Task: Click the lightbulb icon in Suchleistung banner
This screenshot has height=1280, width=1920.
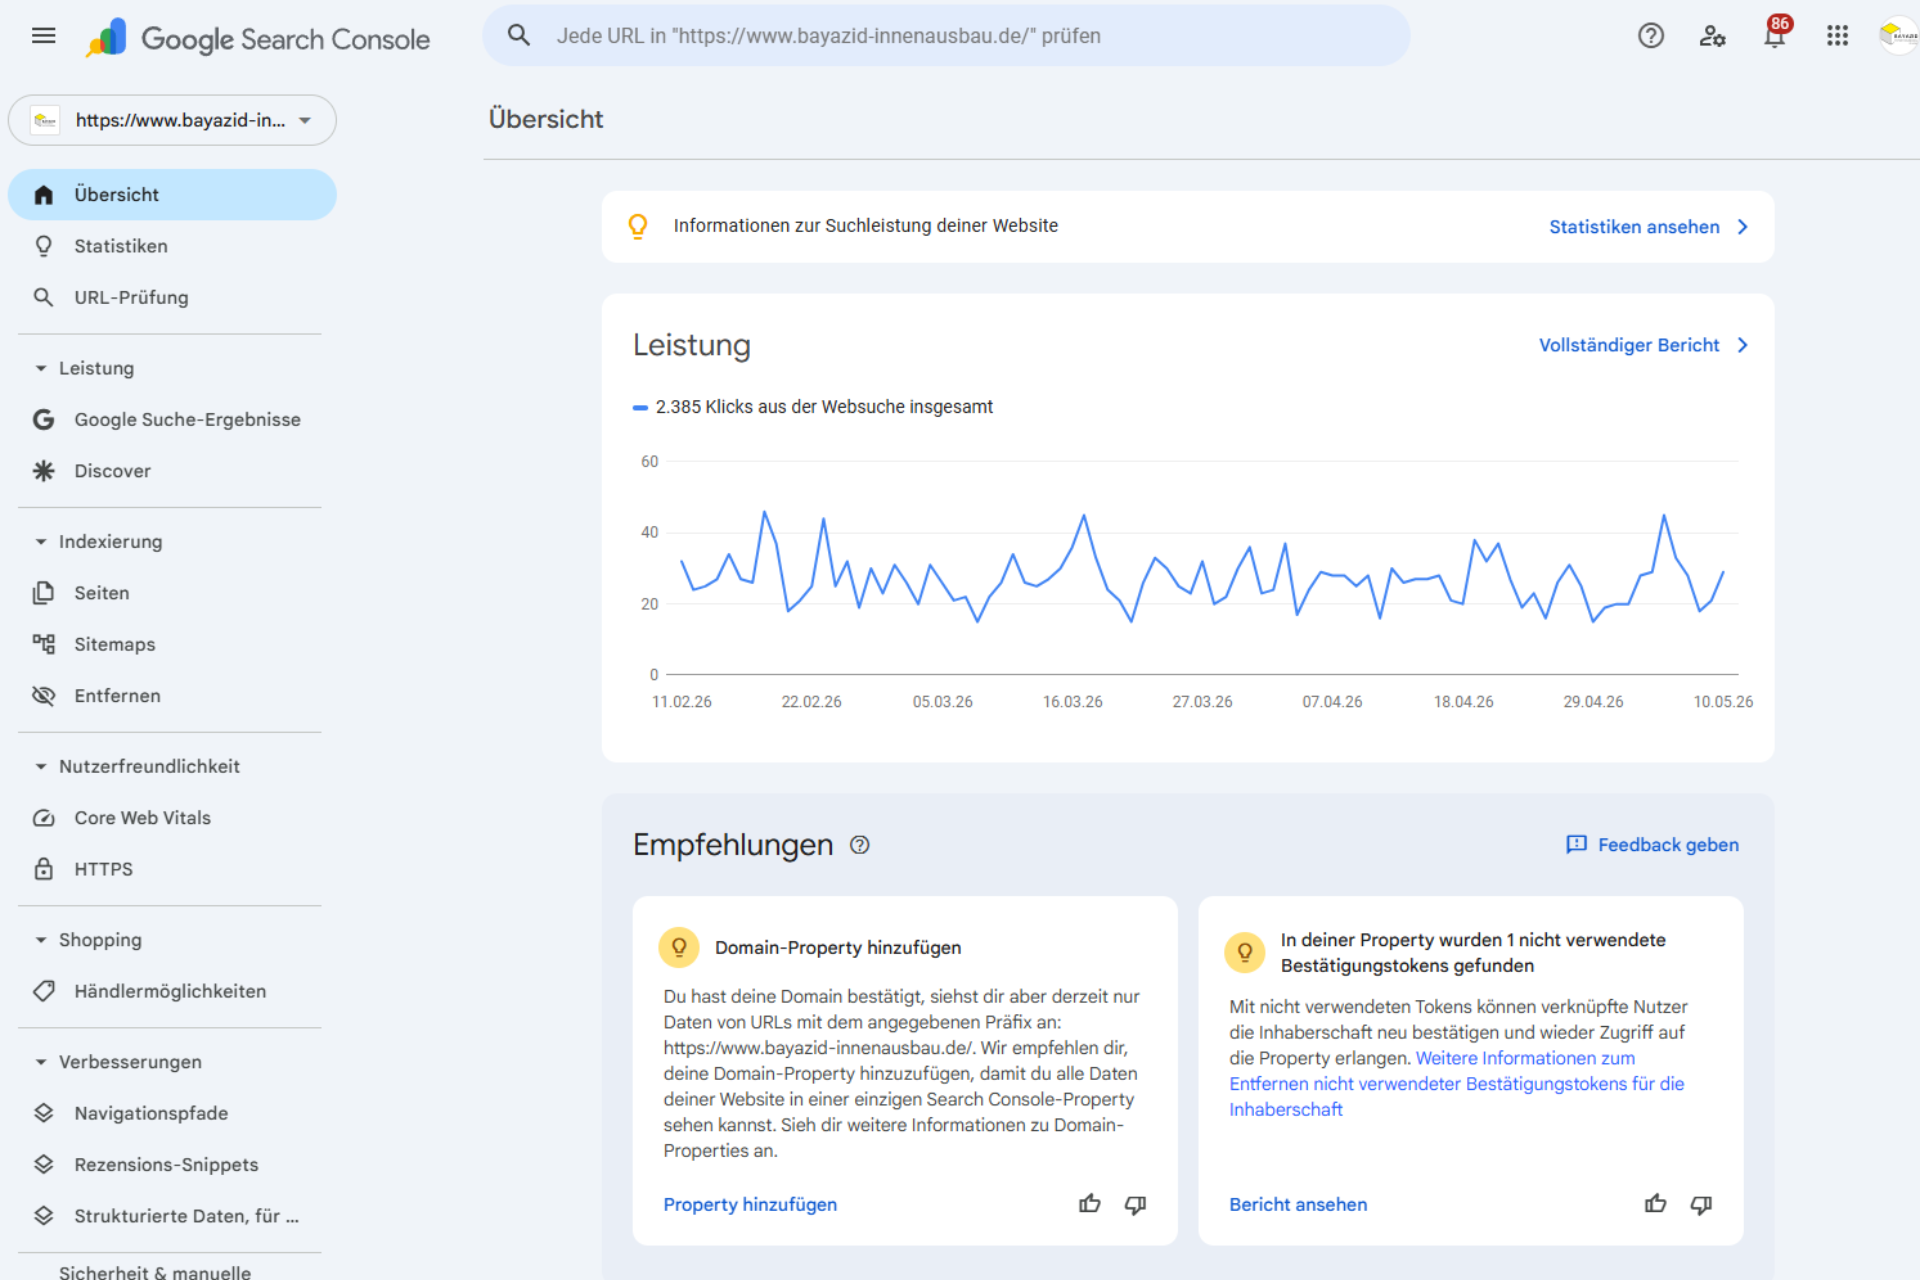Action: pos(638,226)
